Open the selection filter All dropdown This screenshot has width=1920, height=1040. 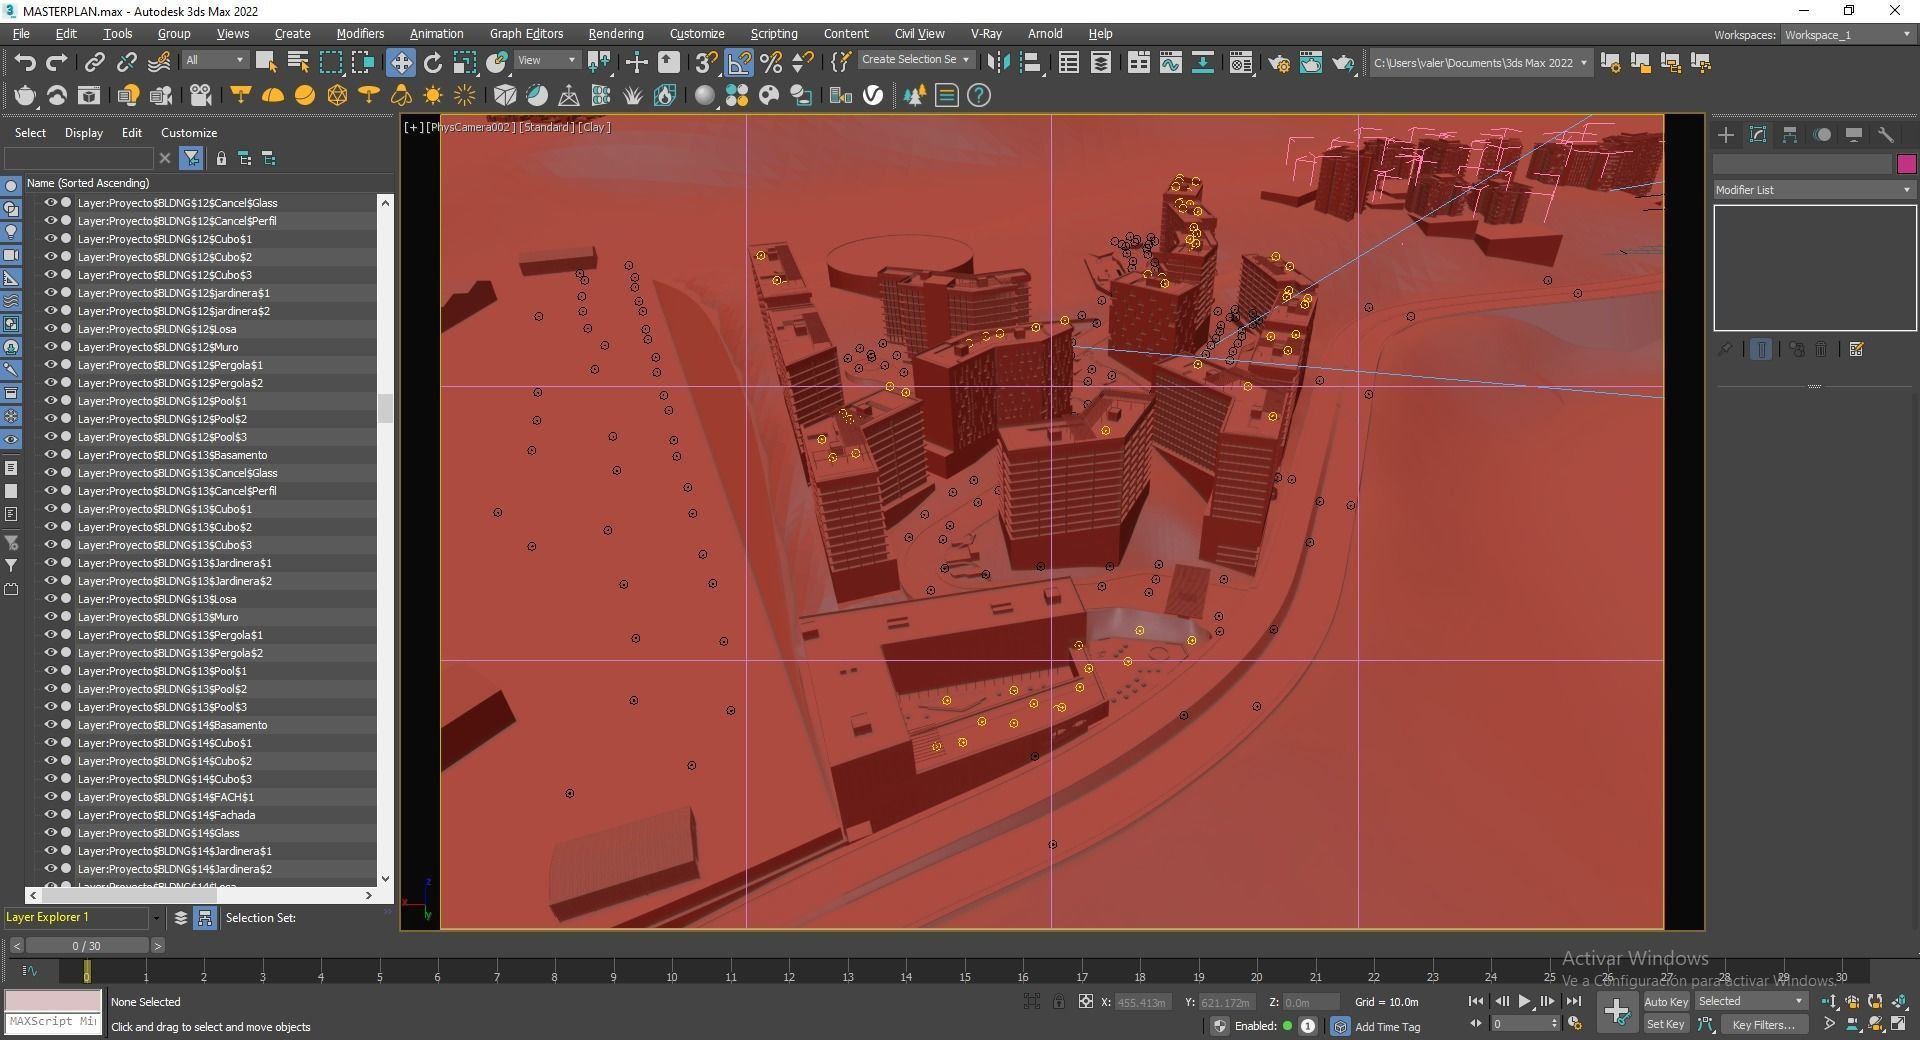coord(214,60)
